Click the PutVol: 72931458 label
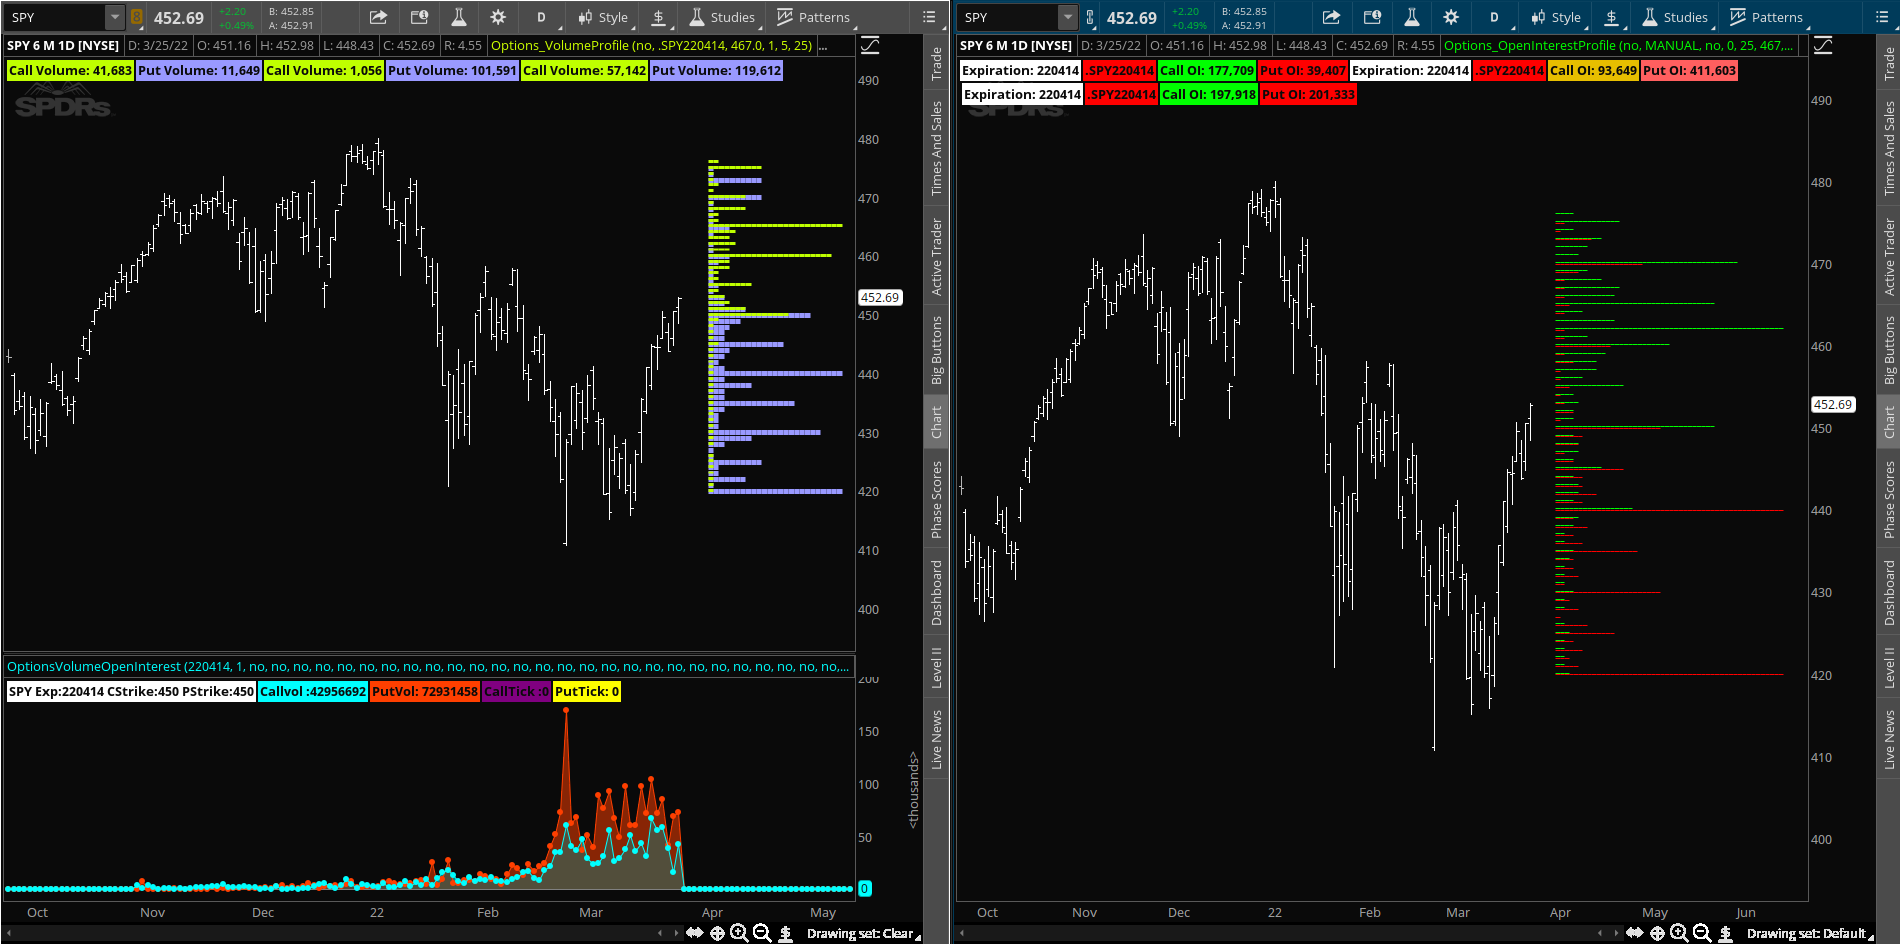Viewport: 1900px width, 944px height. [x=425, y=691]
